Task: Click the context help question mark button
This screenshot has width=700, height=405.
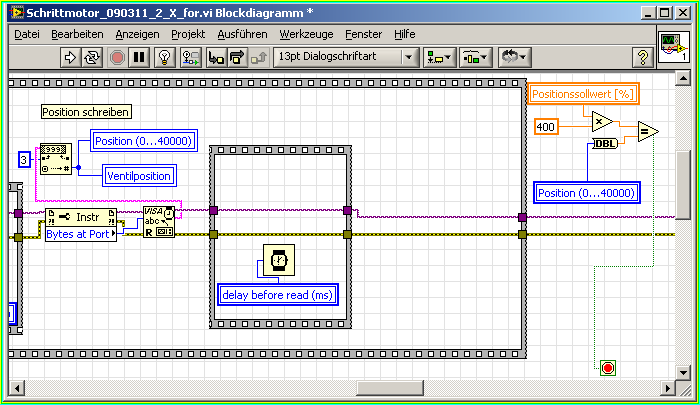Action: coord(643,57)
